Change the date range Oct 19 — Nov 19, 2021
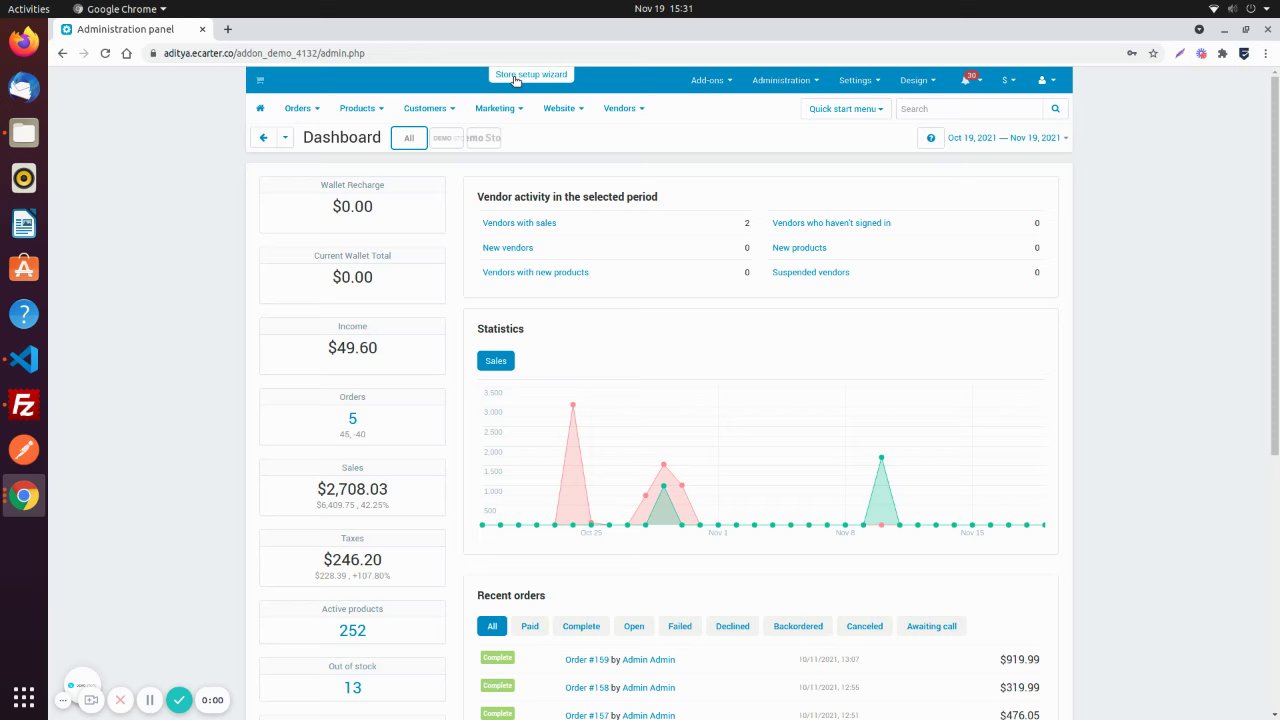 (1008, 138)
